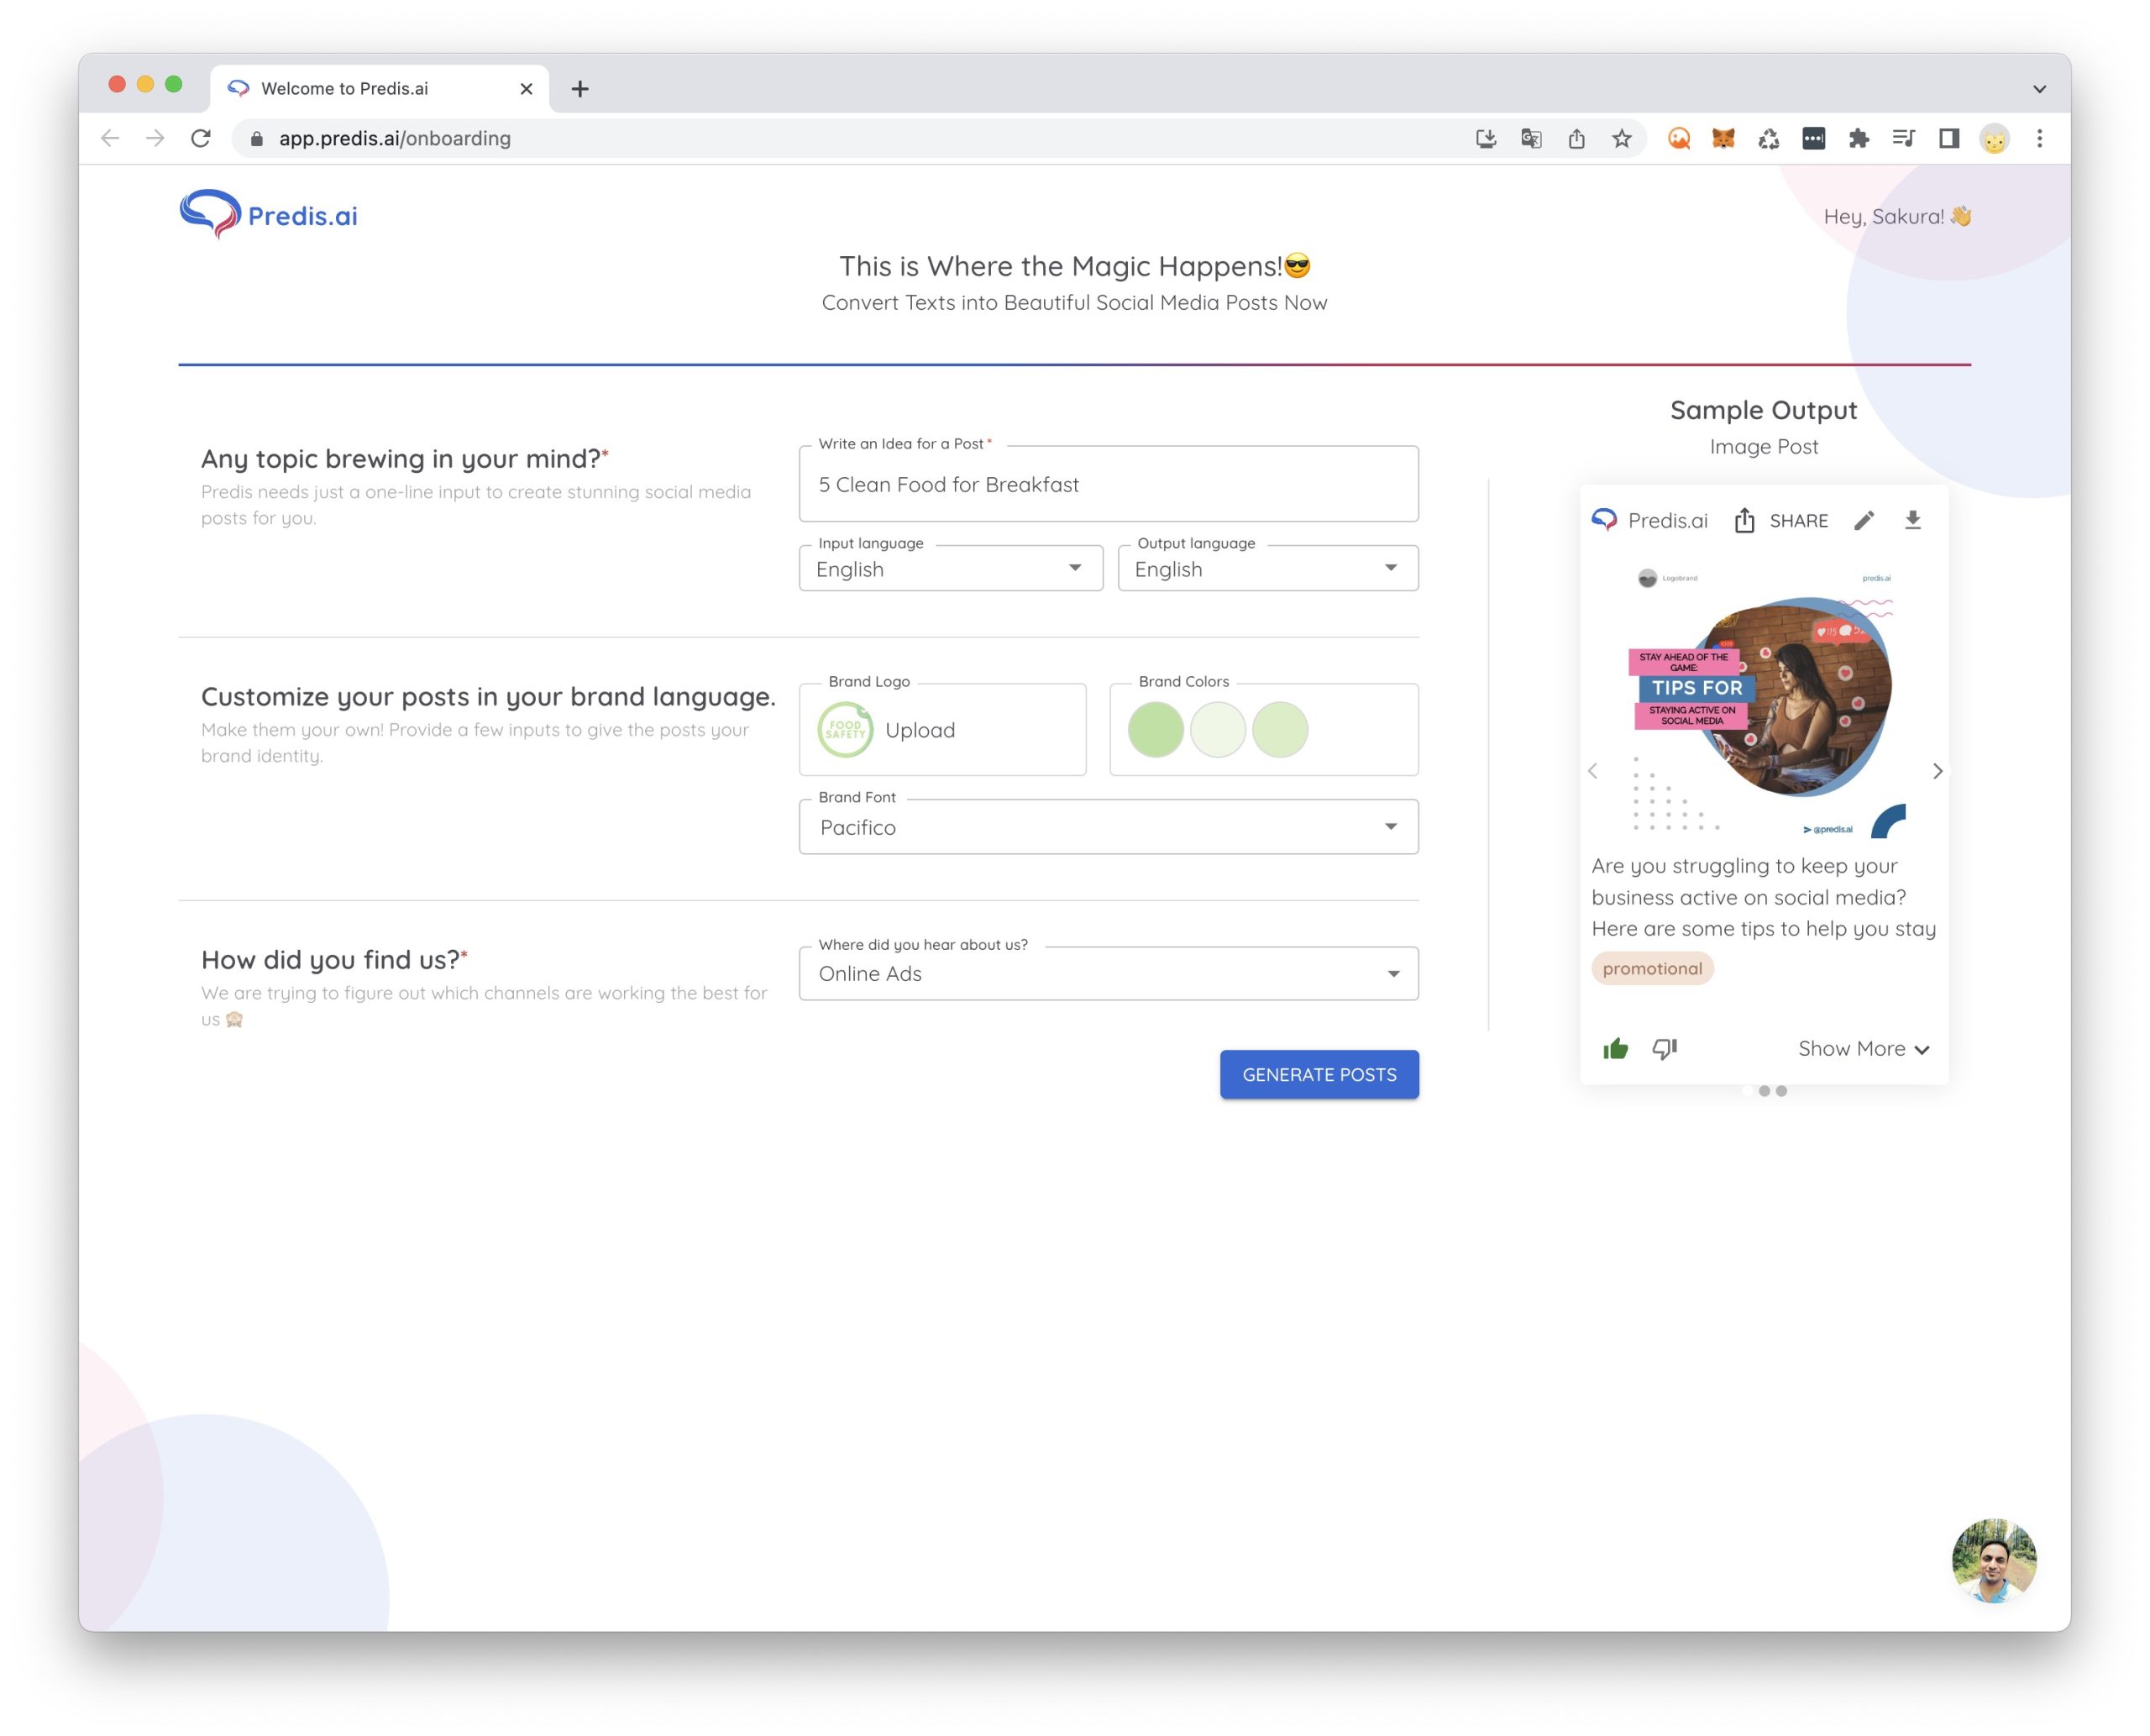Open the Output language dropdown
This screenshot has height=1736, width=2150.
point(1267,569)
